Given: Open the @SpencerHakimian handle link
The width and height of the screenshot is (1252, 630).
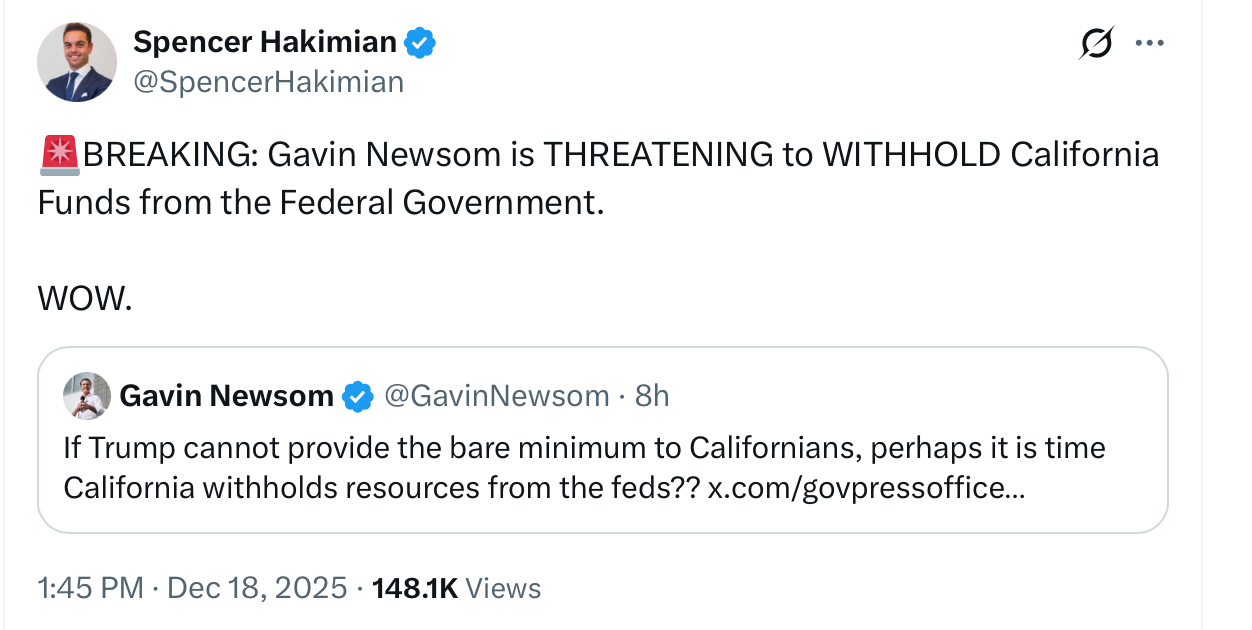Looking at the screenshot, I should pyautogui.click(x=268, y=81).
